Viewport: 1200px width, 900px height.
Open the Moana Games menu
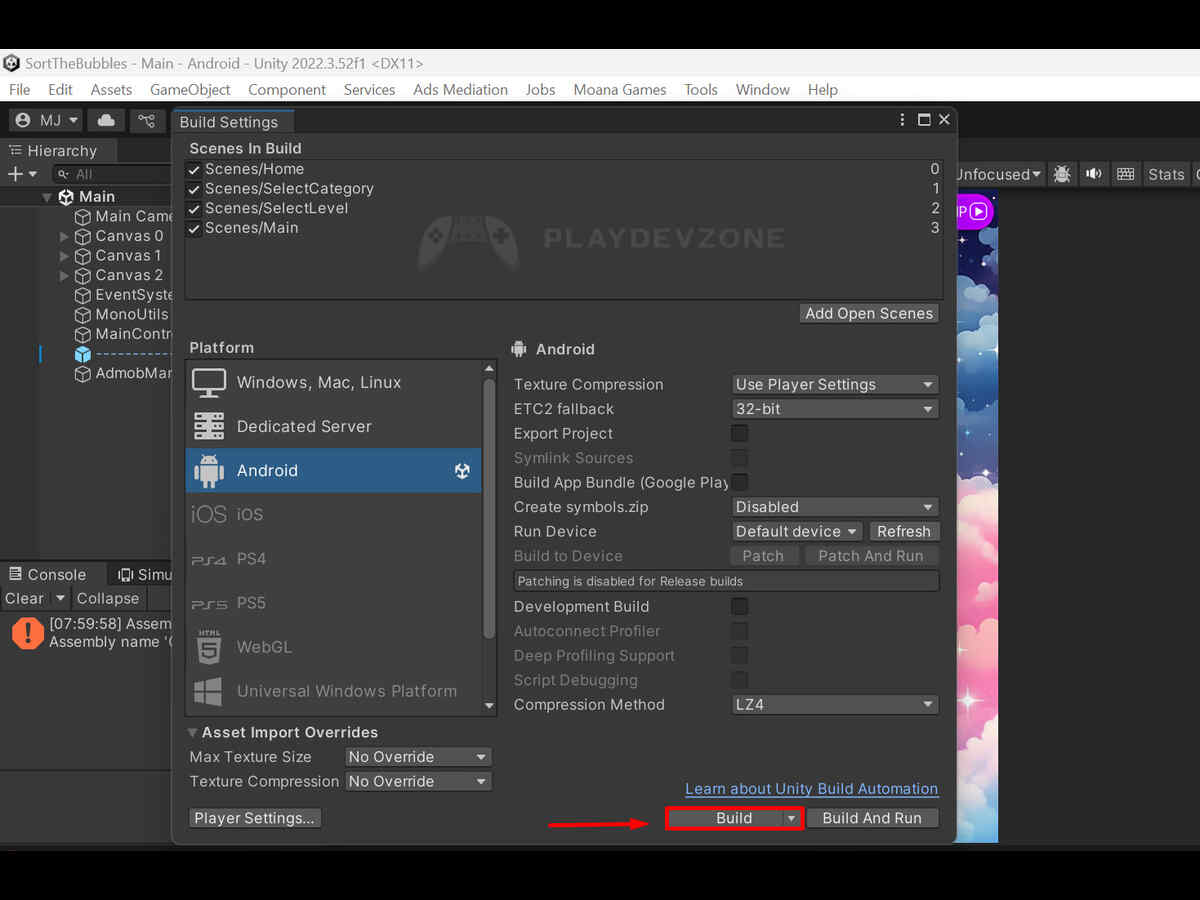pos(620,90)
